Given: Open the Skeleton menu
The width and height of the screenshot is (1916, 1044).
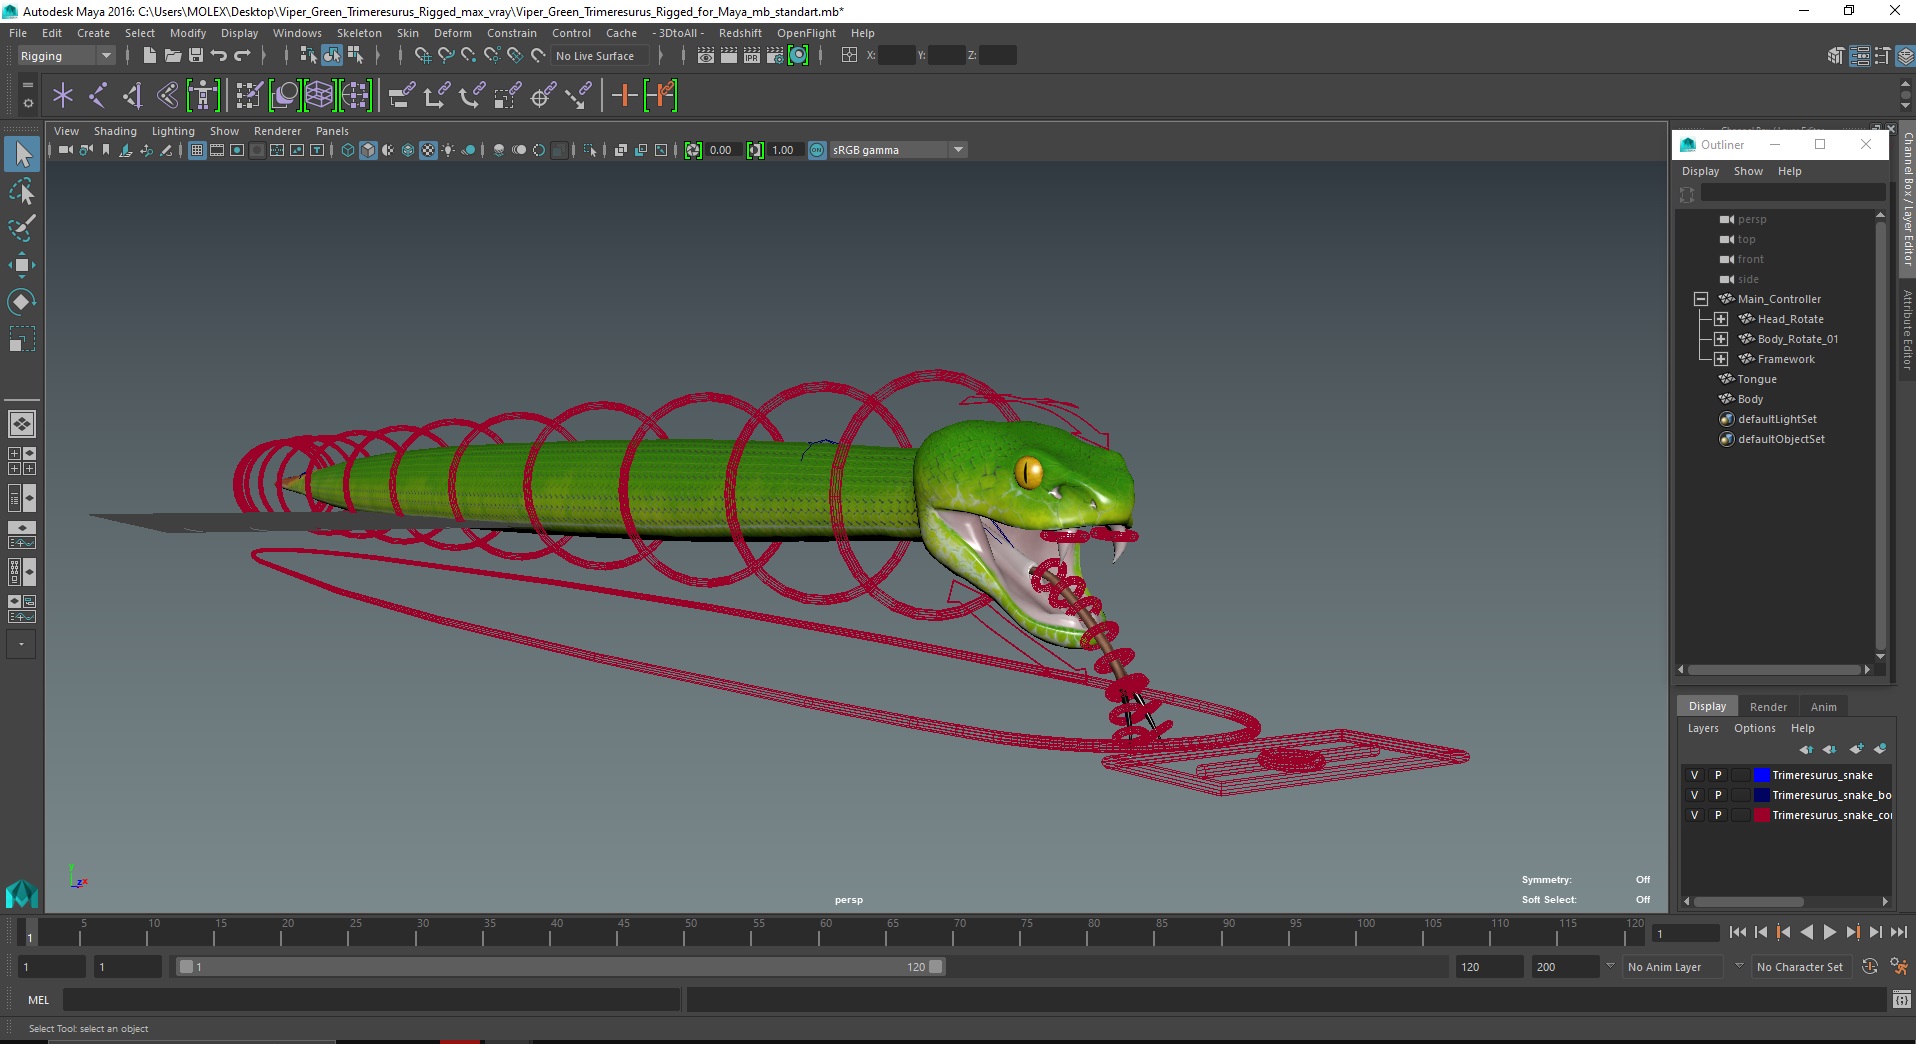Looking at the screenshot, I should 359,33.
